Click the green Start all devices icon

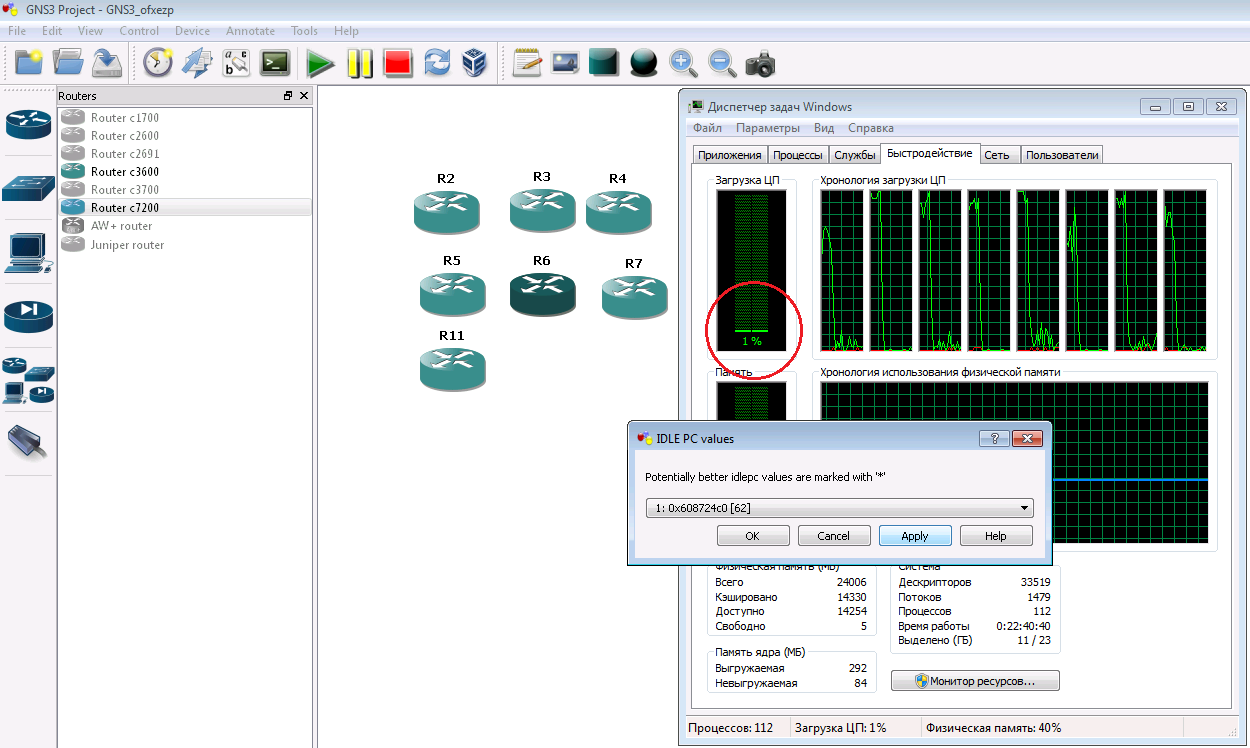tap(321, 64)
